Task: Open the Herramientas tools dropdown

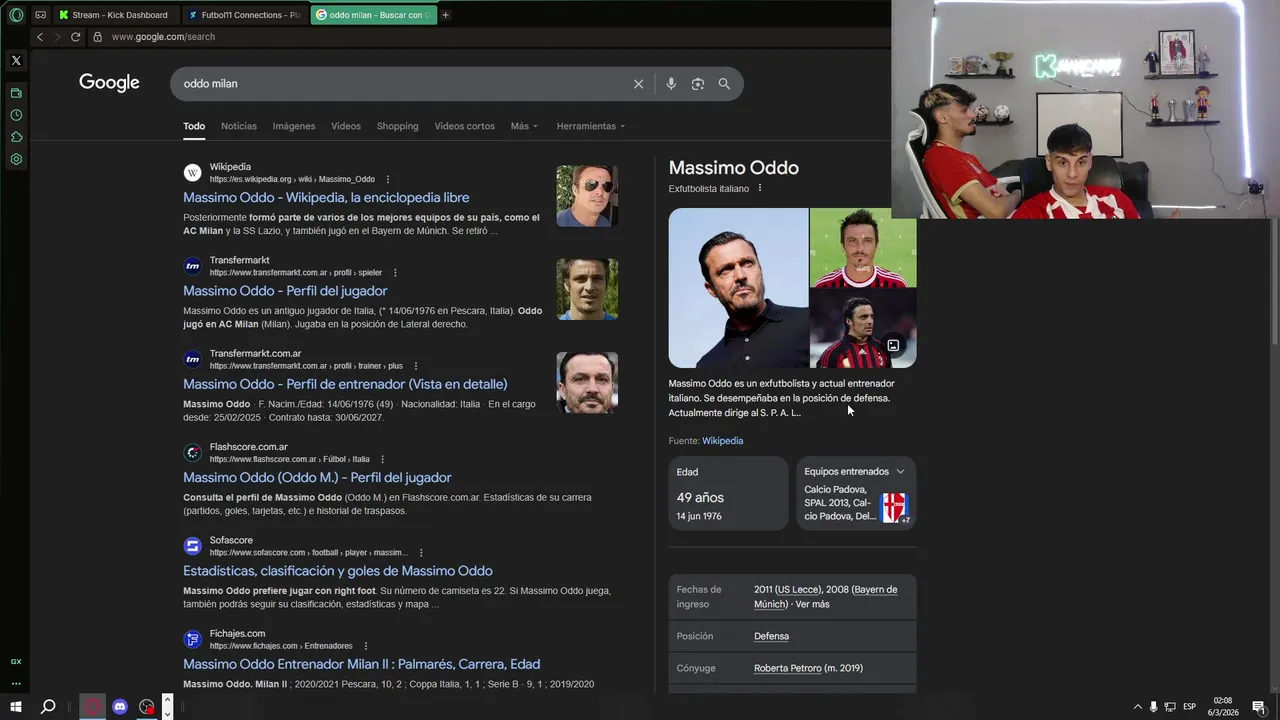Action: point(591,126)
